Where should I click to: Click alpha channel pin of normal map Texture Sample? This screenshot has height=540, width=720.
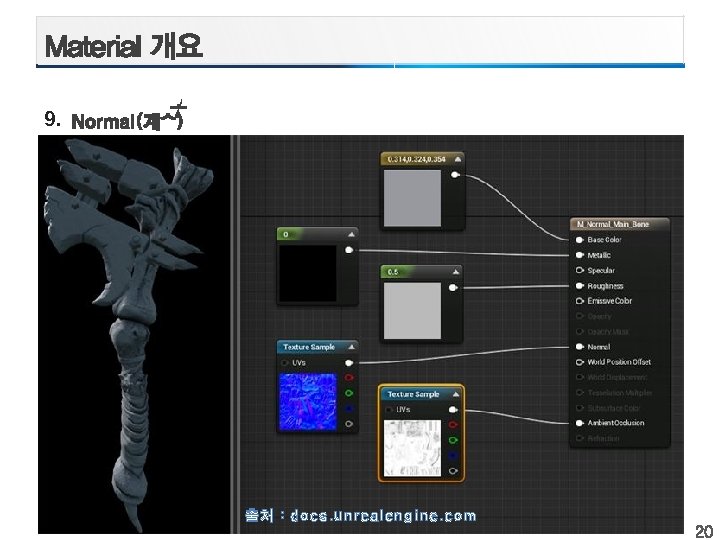pyautogui.click(x=349, y=424)
